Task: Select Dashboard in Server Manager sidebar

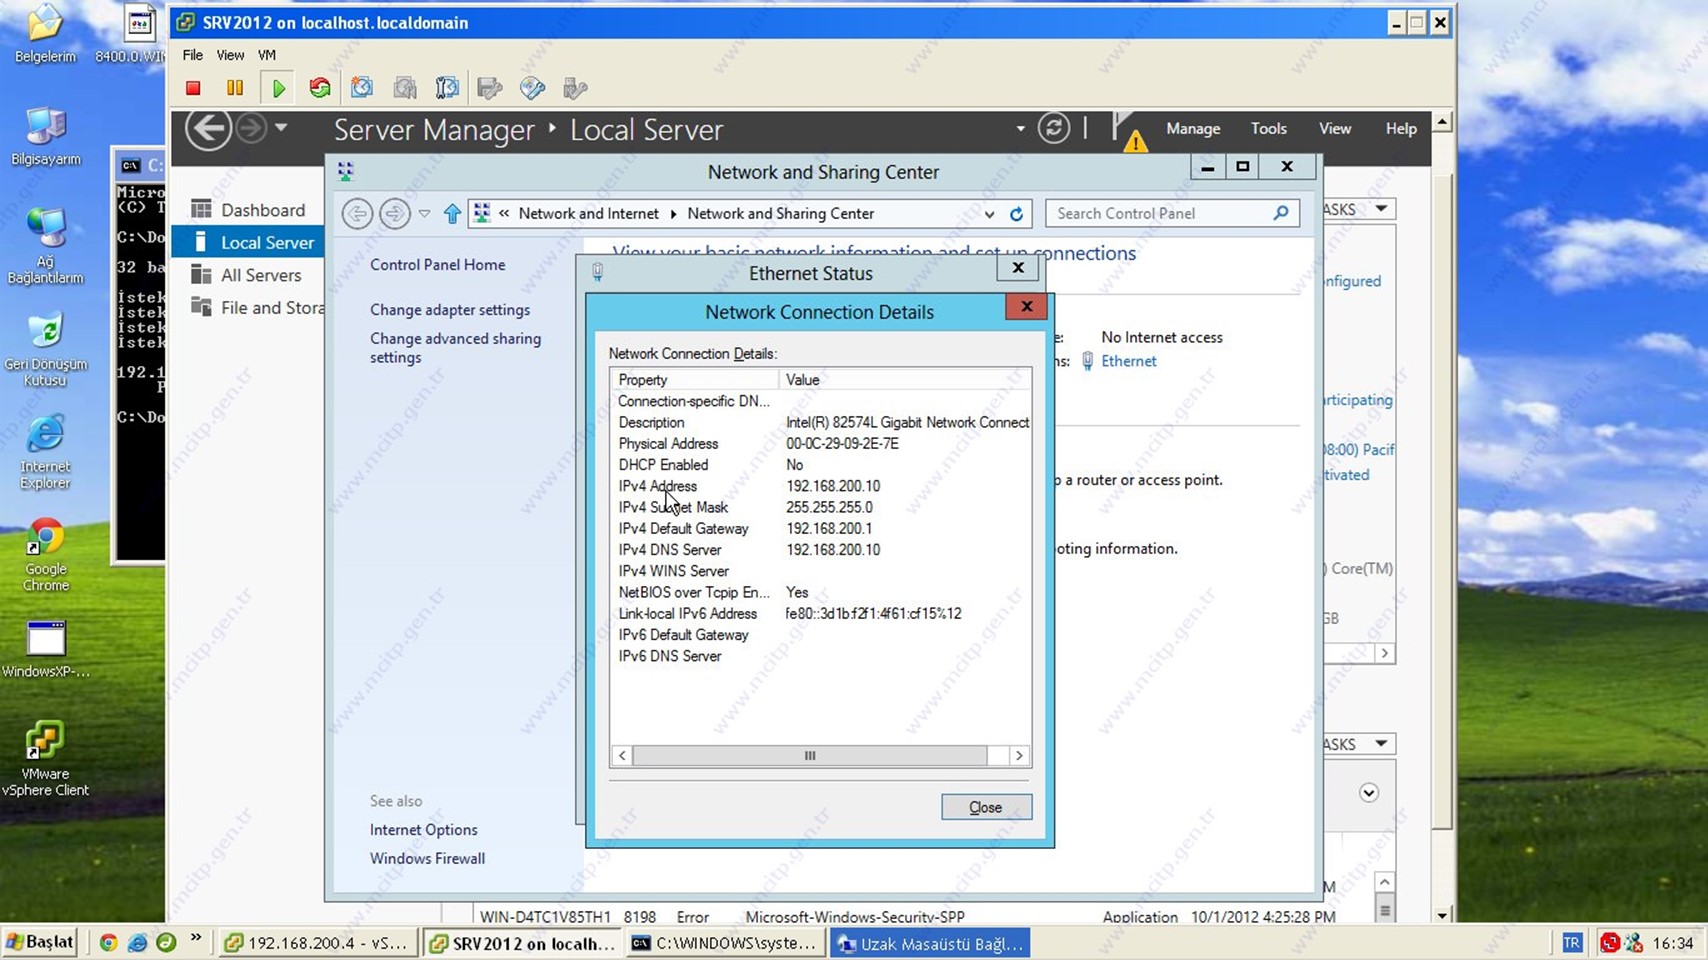Action: coord(249,210)
